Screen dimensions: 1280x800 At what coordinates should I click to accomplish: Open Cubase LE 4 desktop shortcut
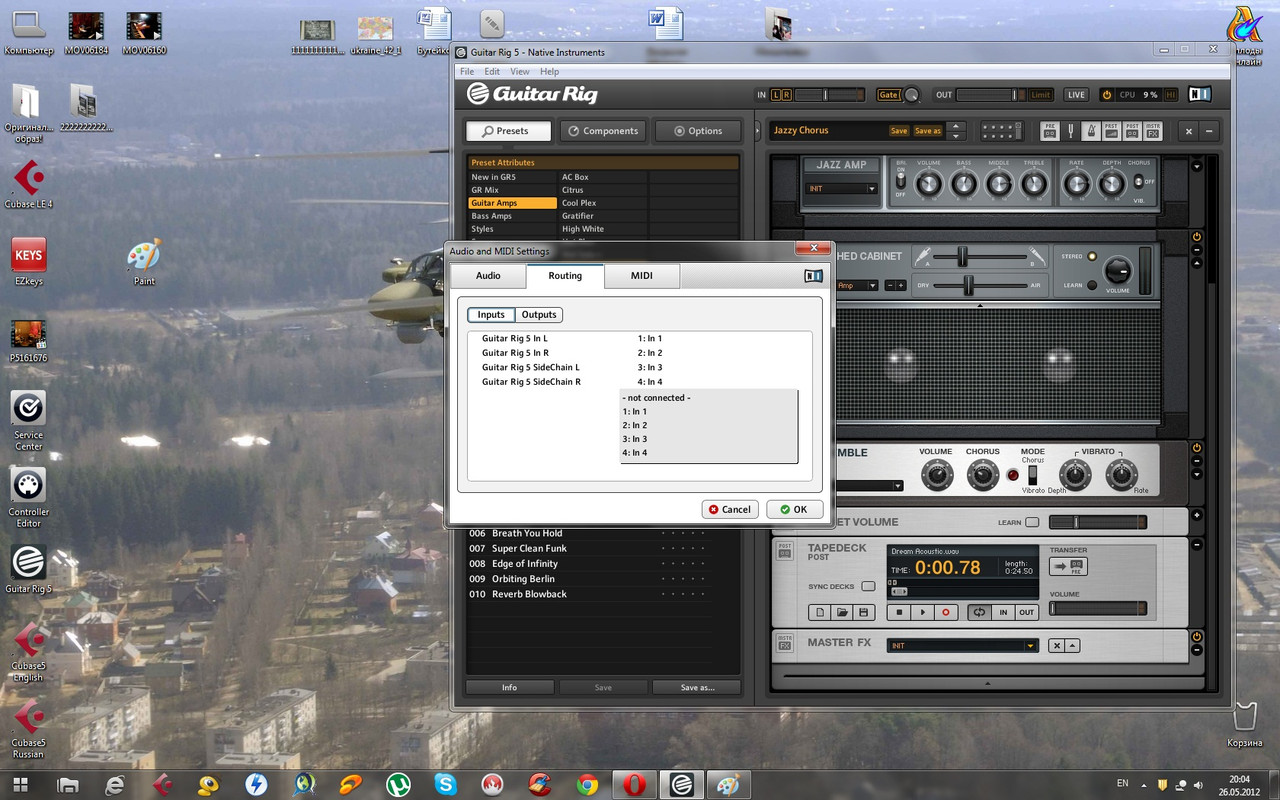(x=28, y=186)
